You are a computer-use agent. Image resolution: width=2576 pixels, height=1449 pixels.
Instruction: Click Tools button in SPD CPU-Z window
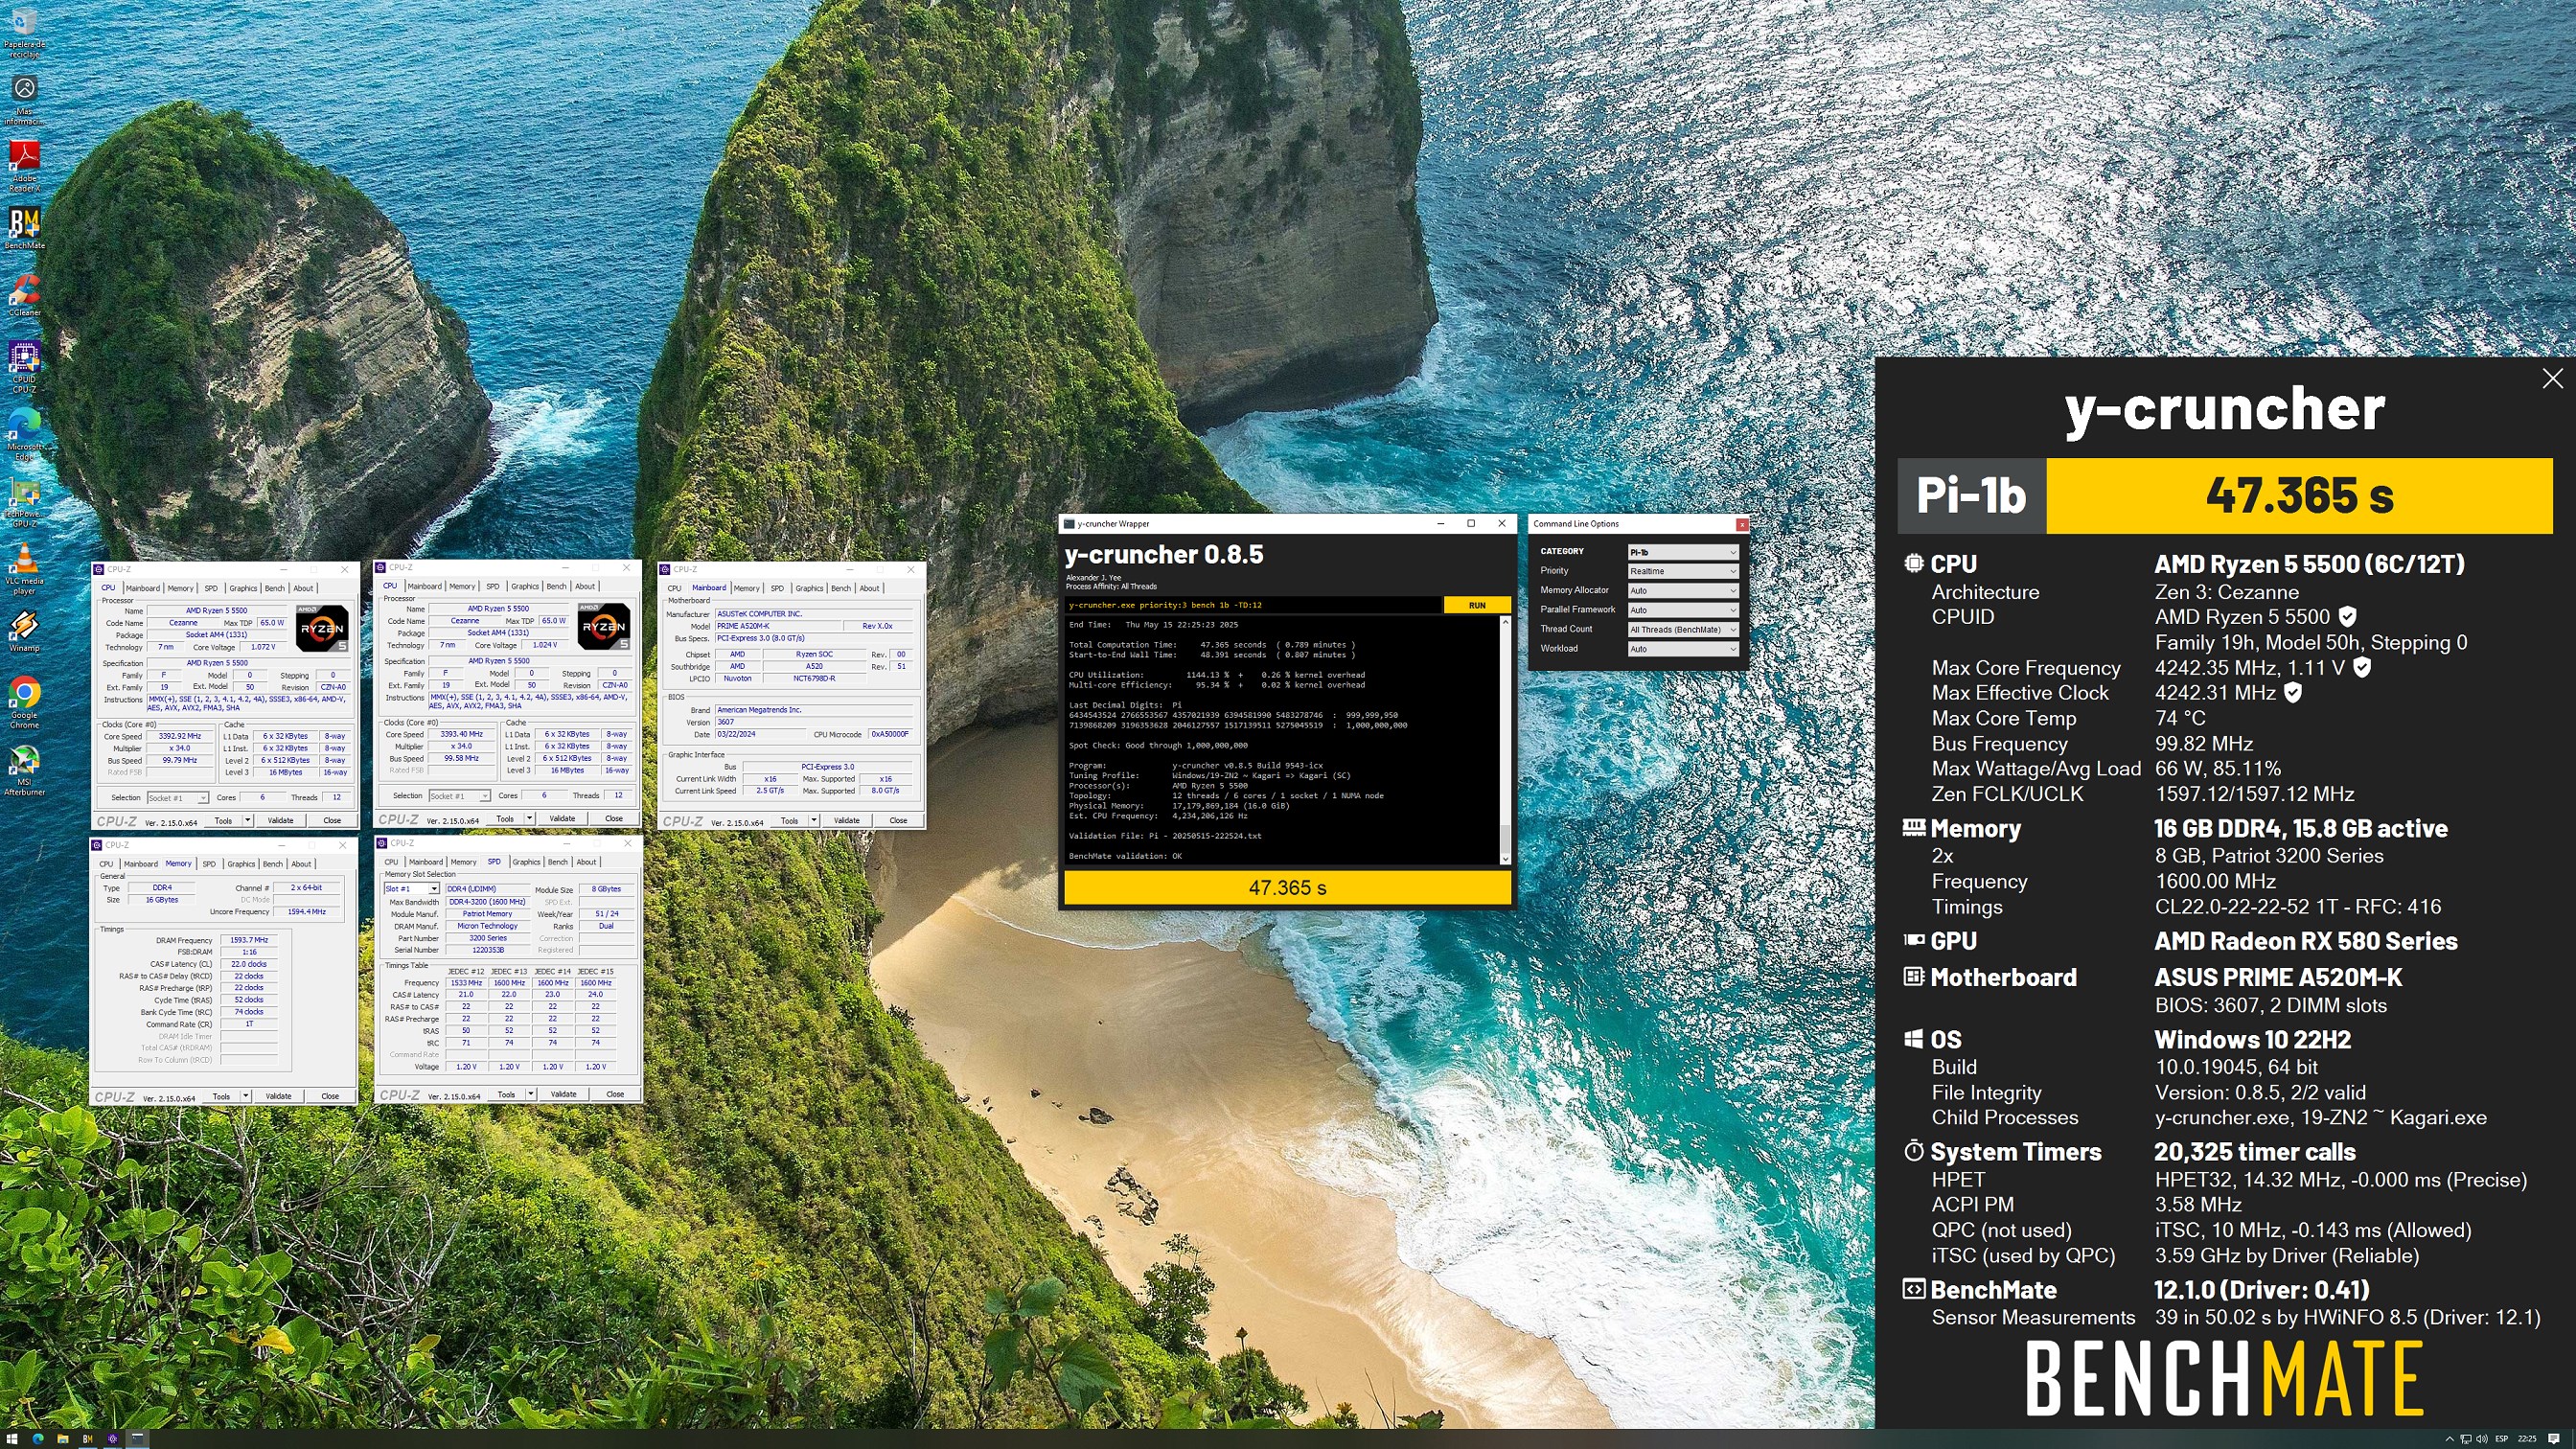(x=507, y=1095)
